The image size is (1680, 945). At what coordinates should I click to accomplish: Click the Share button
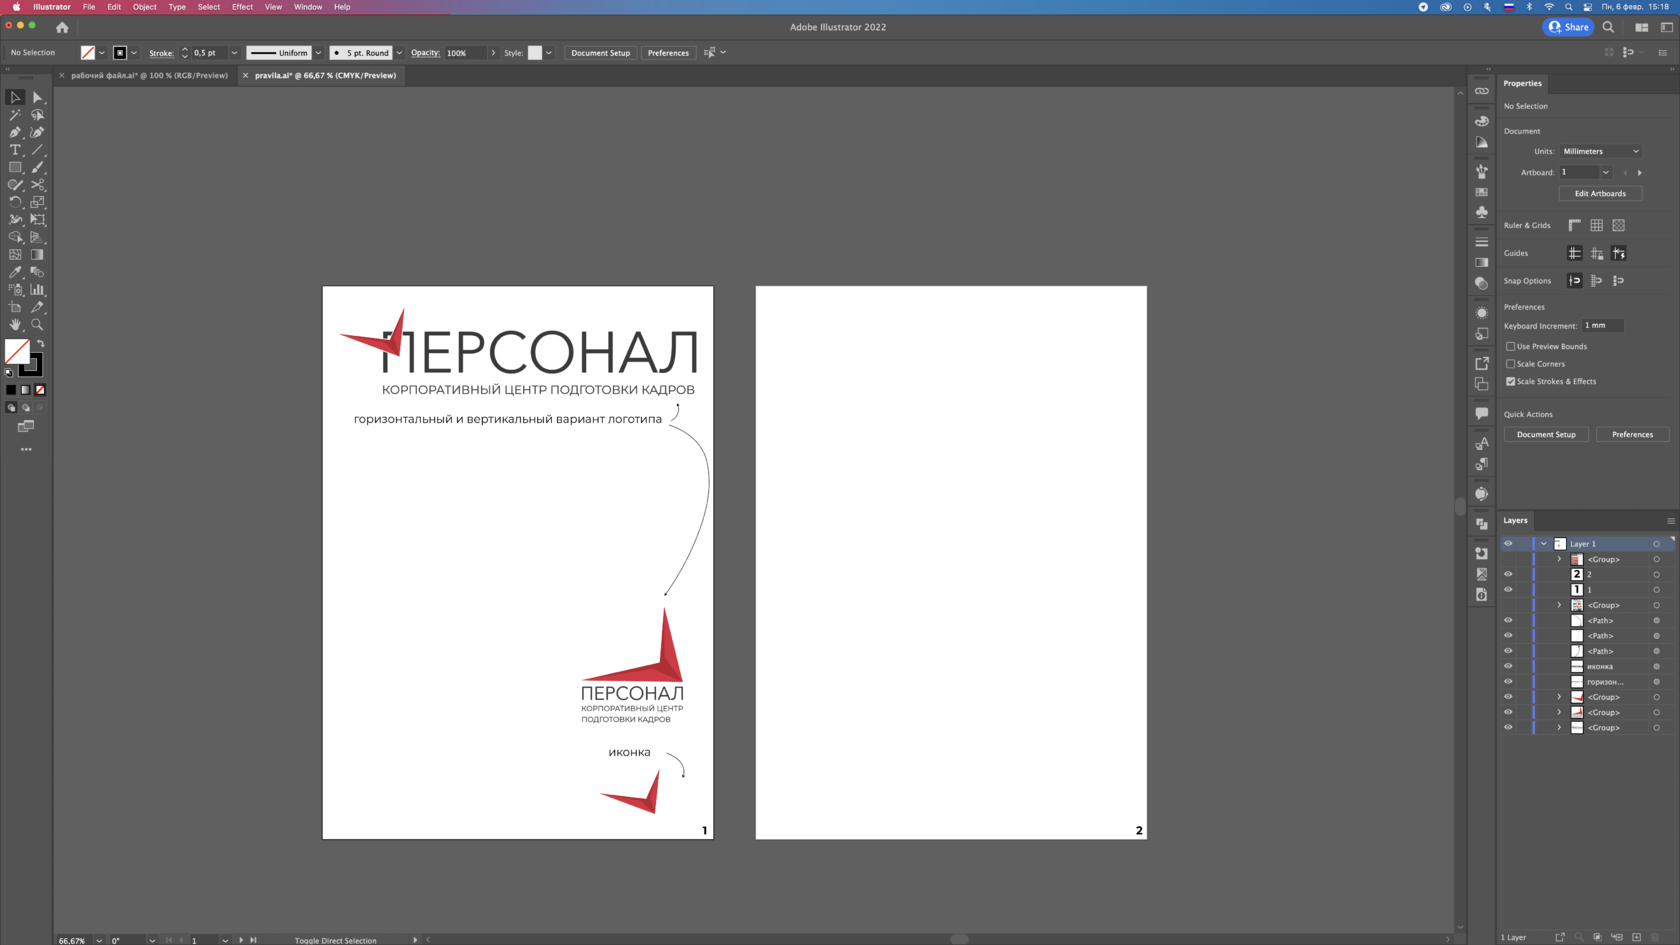[x=1568, y=27]
